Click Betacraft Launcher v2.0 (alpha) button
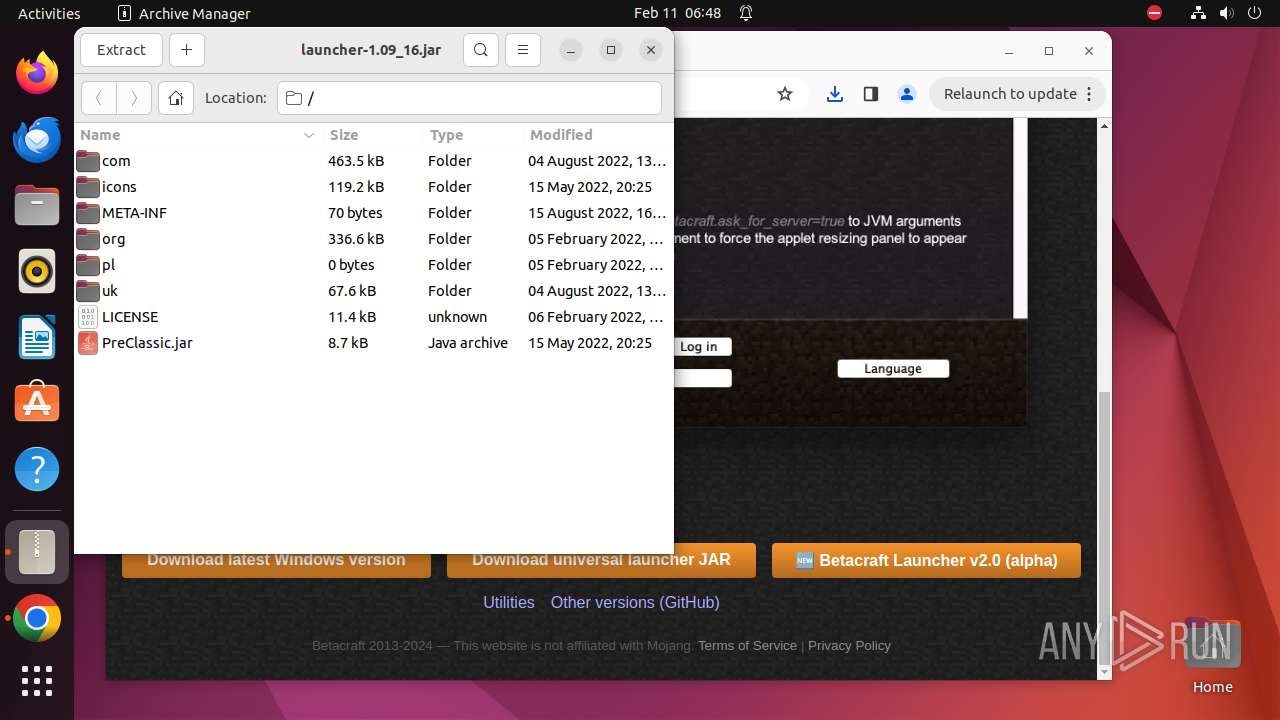1280x720 pixels. click(926, 560)
